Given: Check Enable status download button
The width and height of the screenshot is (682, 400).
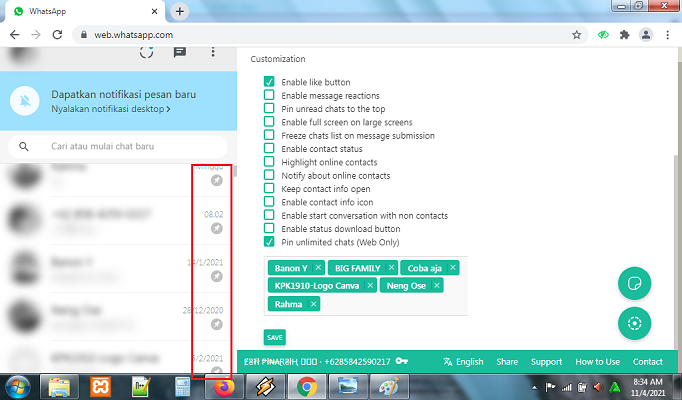Looking at the screenshot, I should pyautogui.click(x=269, y=228).
